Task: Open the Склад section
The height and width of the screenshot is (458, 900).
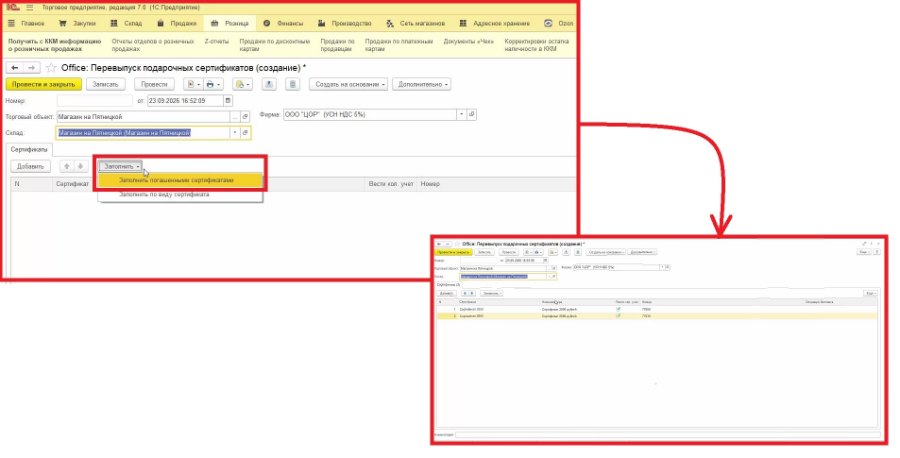Action: click(x=126, y=24)
